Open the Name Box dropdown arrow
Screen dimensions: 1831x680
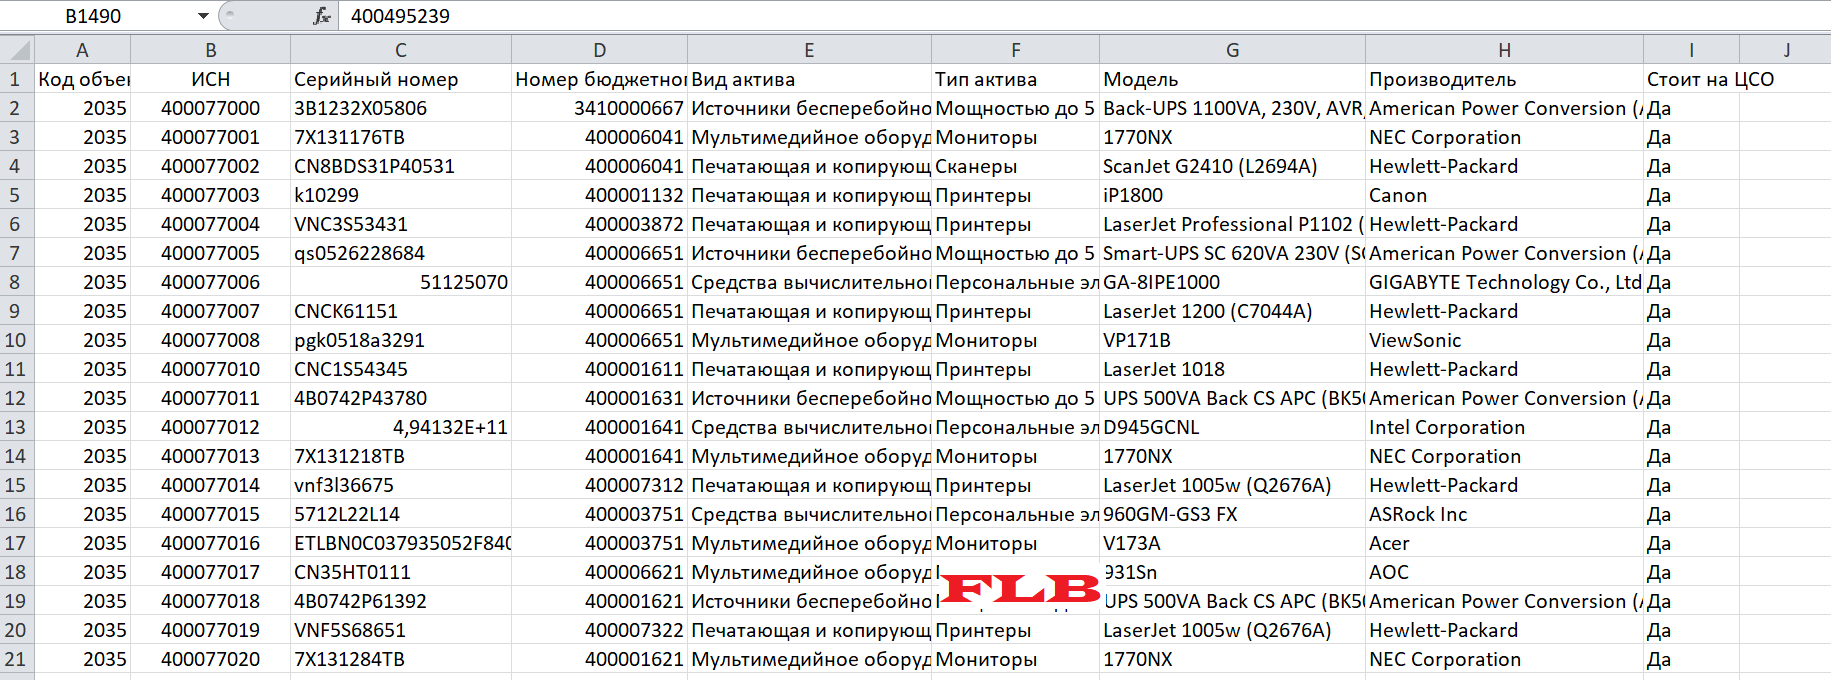pyautogui.click(x=203, y=16)
